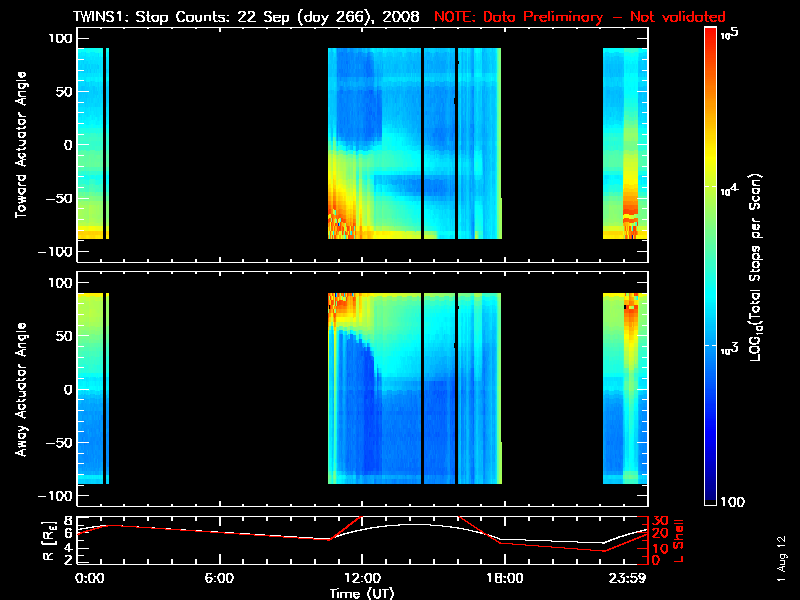Image resolution: width=800 pixels, height=600 pixels.
Task: Click the '8' tick on the R axis
Action: pyautogui.click(x=69, y=521)
